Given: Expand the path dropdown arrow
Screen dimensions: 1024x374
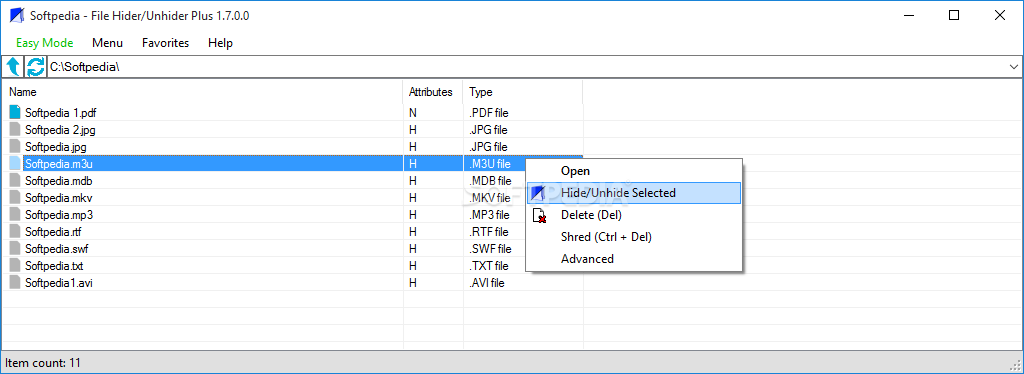Looking at the screenshot, I should click(x=1014, y=67).
